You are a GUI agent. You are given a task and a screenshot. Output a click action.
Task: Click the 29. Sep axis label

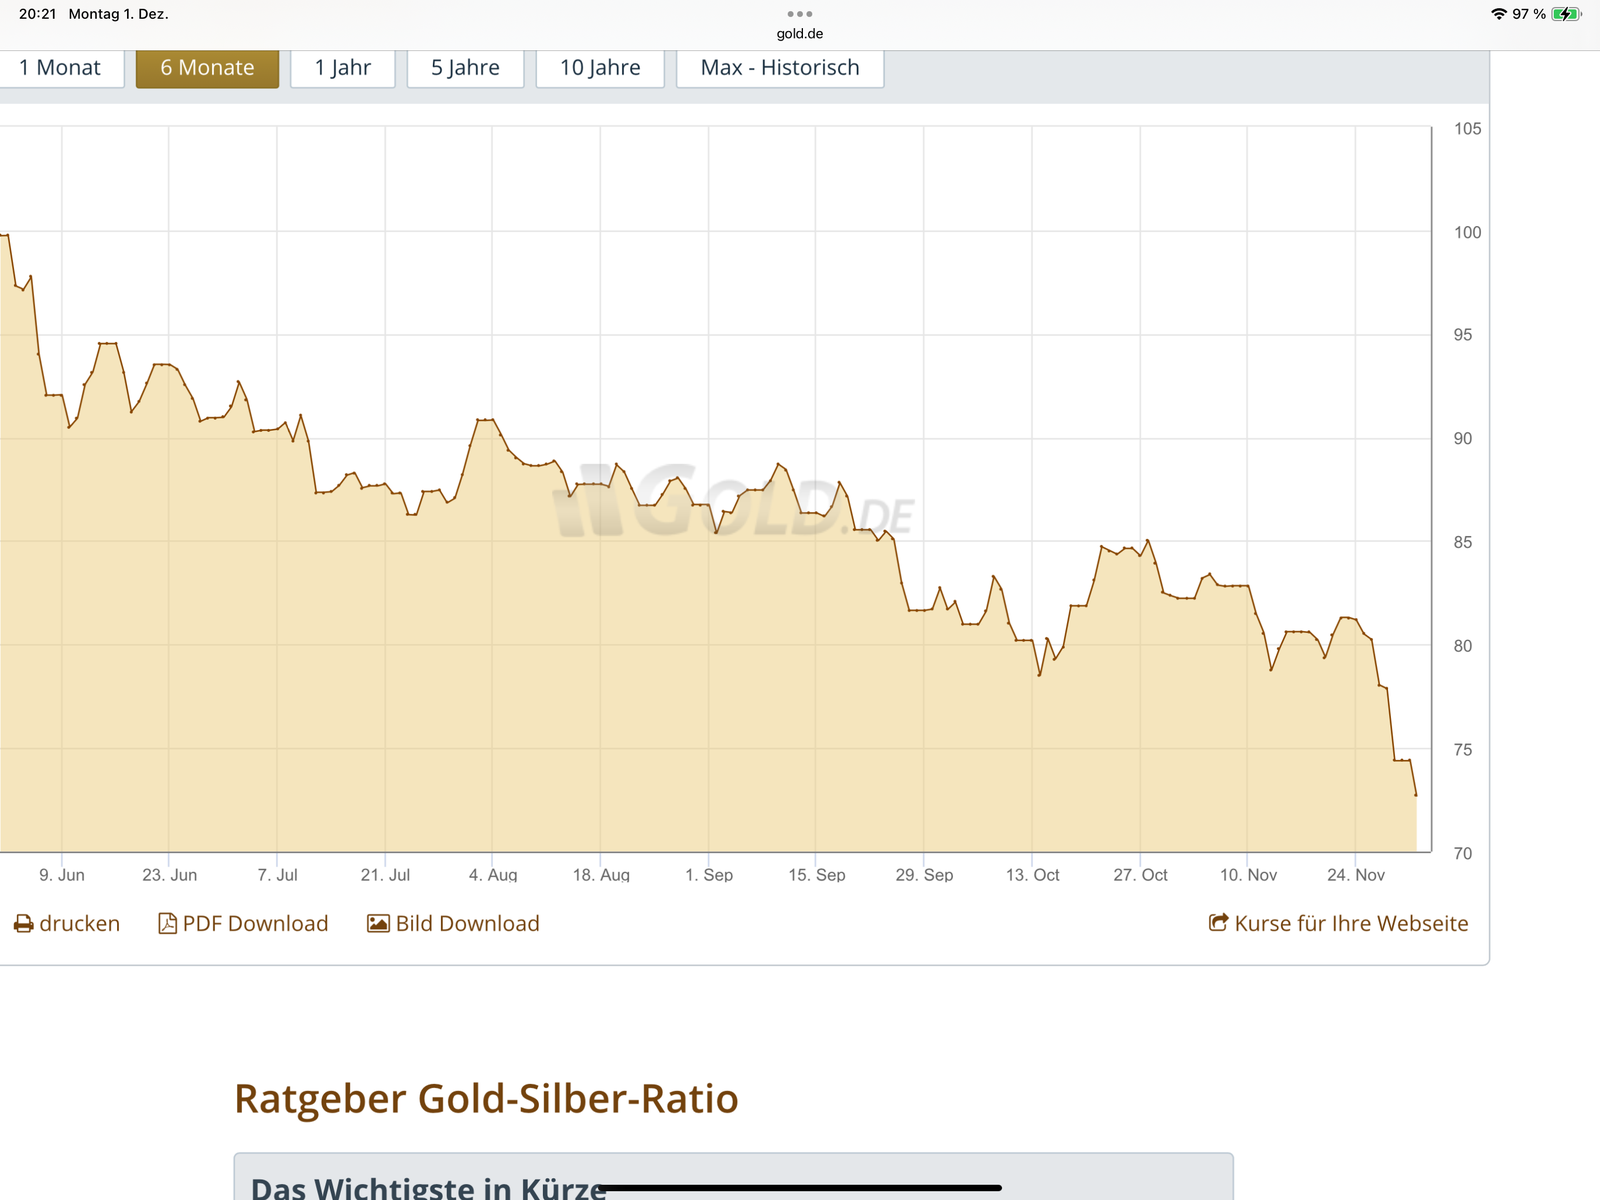pos(924,875)
